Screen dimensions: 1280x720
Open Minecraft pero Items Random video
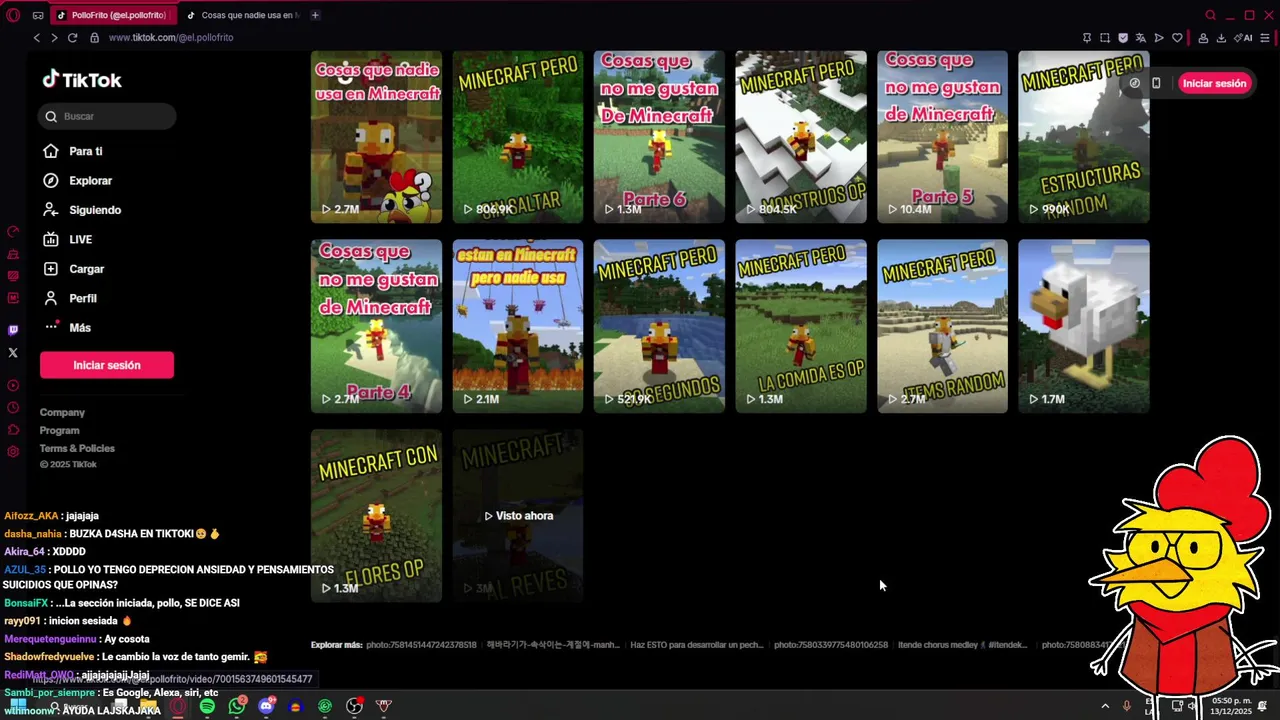point(942,326)
